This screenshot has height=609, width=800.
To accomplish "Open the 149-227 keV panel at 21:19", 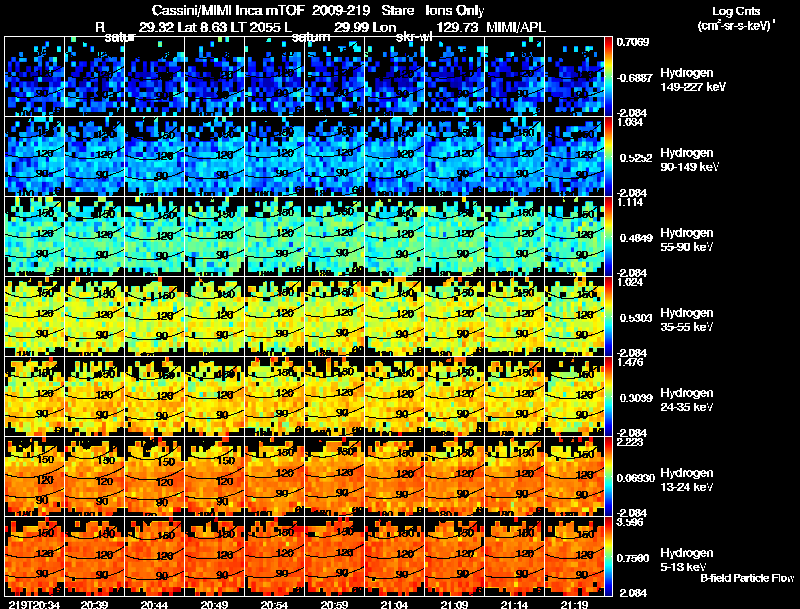I will tap(574, 77).
